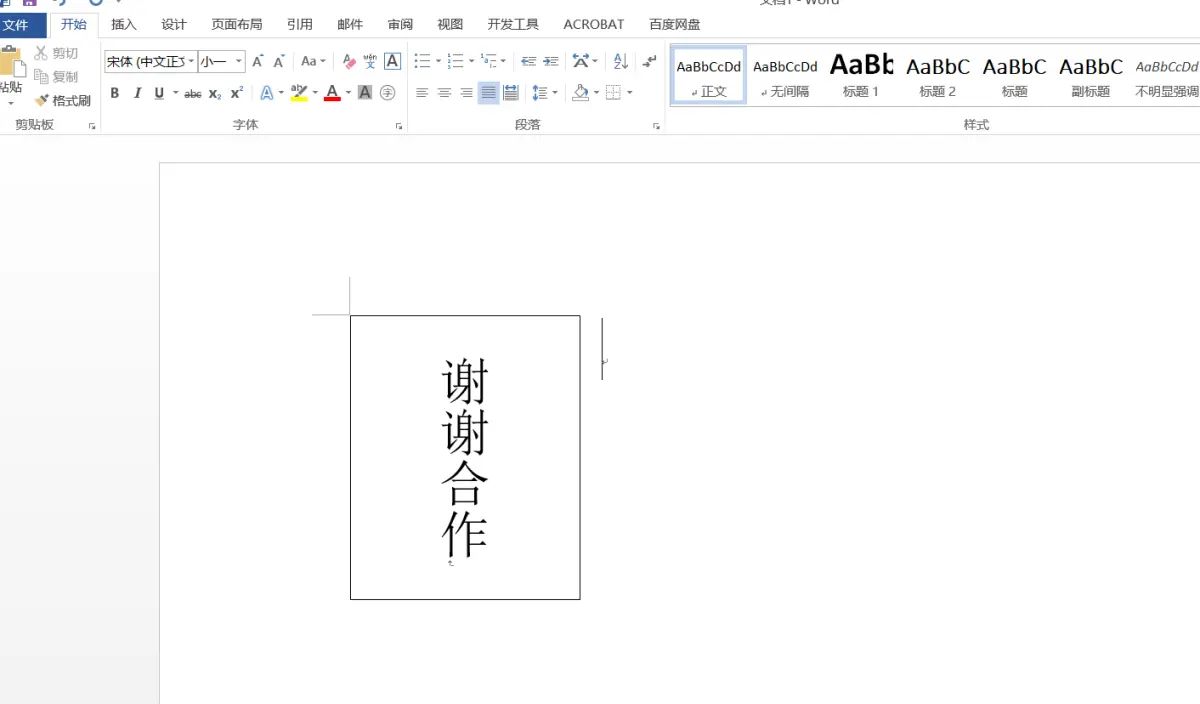The height and width of the screenshot is (704, 1200).
Task: Select the red font color swatch
Action: [330, 94]
